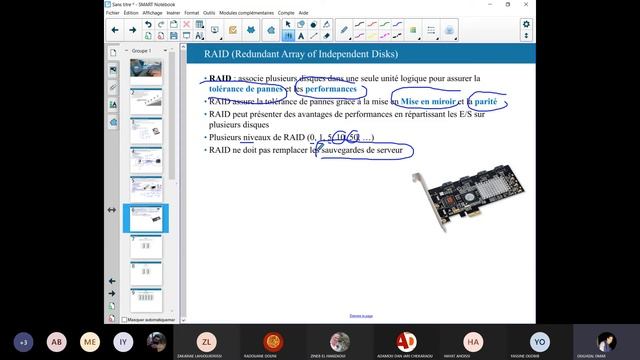The height and width of the screenshot is (360, 640).
Task: Choose the Fill tool
Action: pos(313,24)
